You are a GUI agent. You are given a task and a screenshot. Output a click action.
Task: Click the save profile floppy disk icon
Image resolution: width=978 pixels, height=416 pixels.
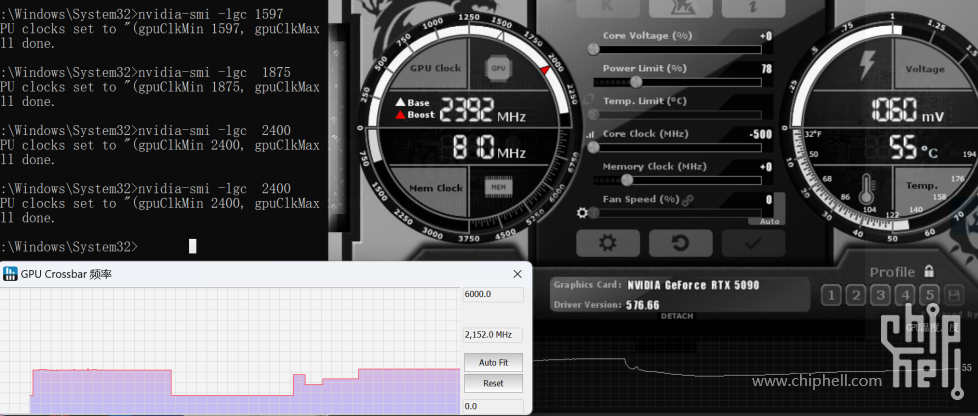click(954, 295)
